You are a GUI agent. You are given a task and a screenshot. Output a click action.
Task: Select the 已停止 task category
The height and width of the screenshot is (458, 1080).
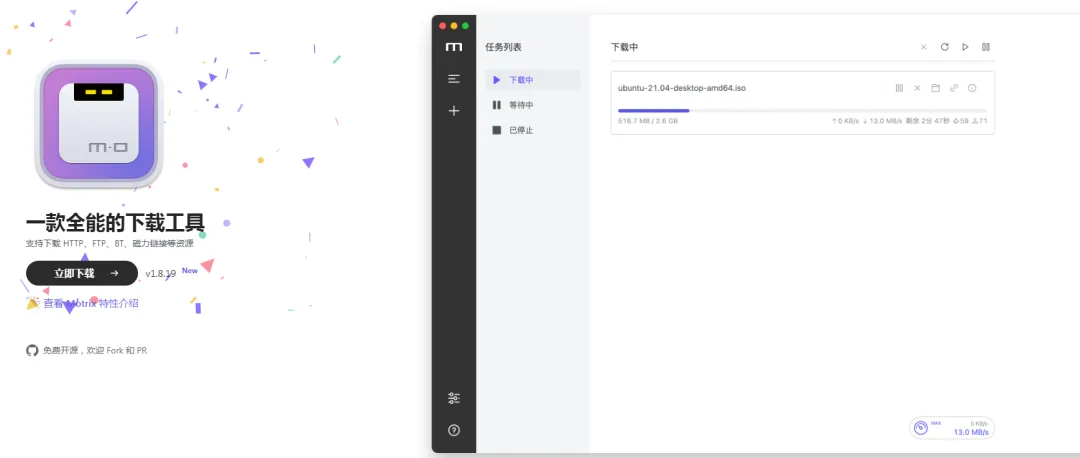pos(533,130)
